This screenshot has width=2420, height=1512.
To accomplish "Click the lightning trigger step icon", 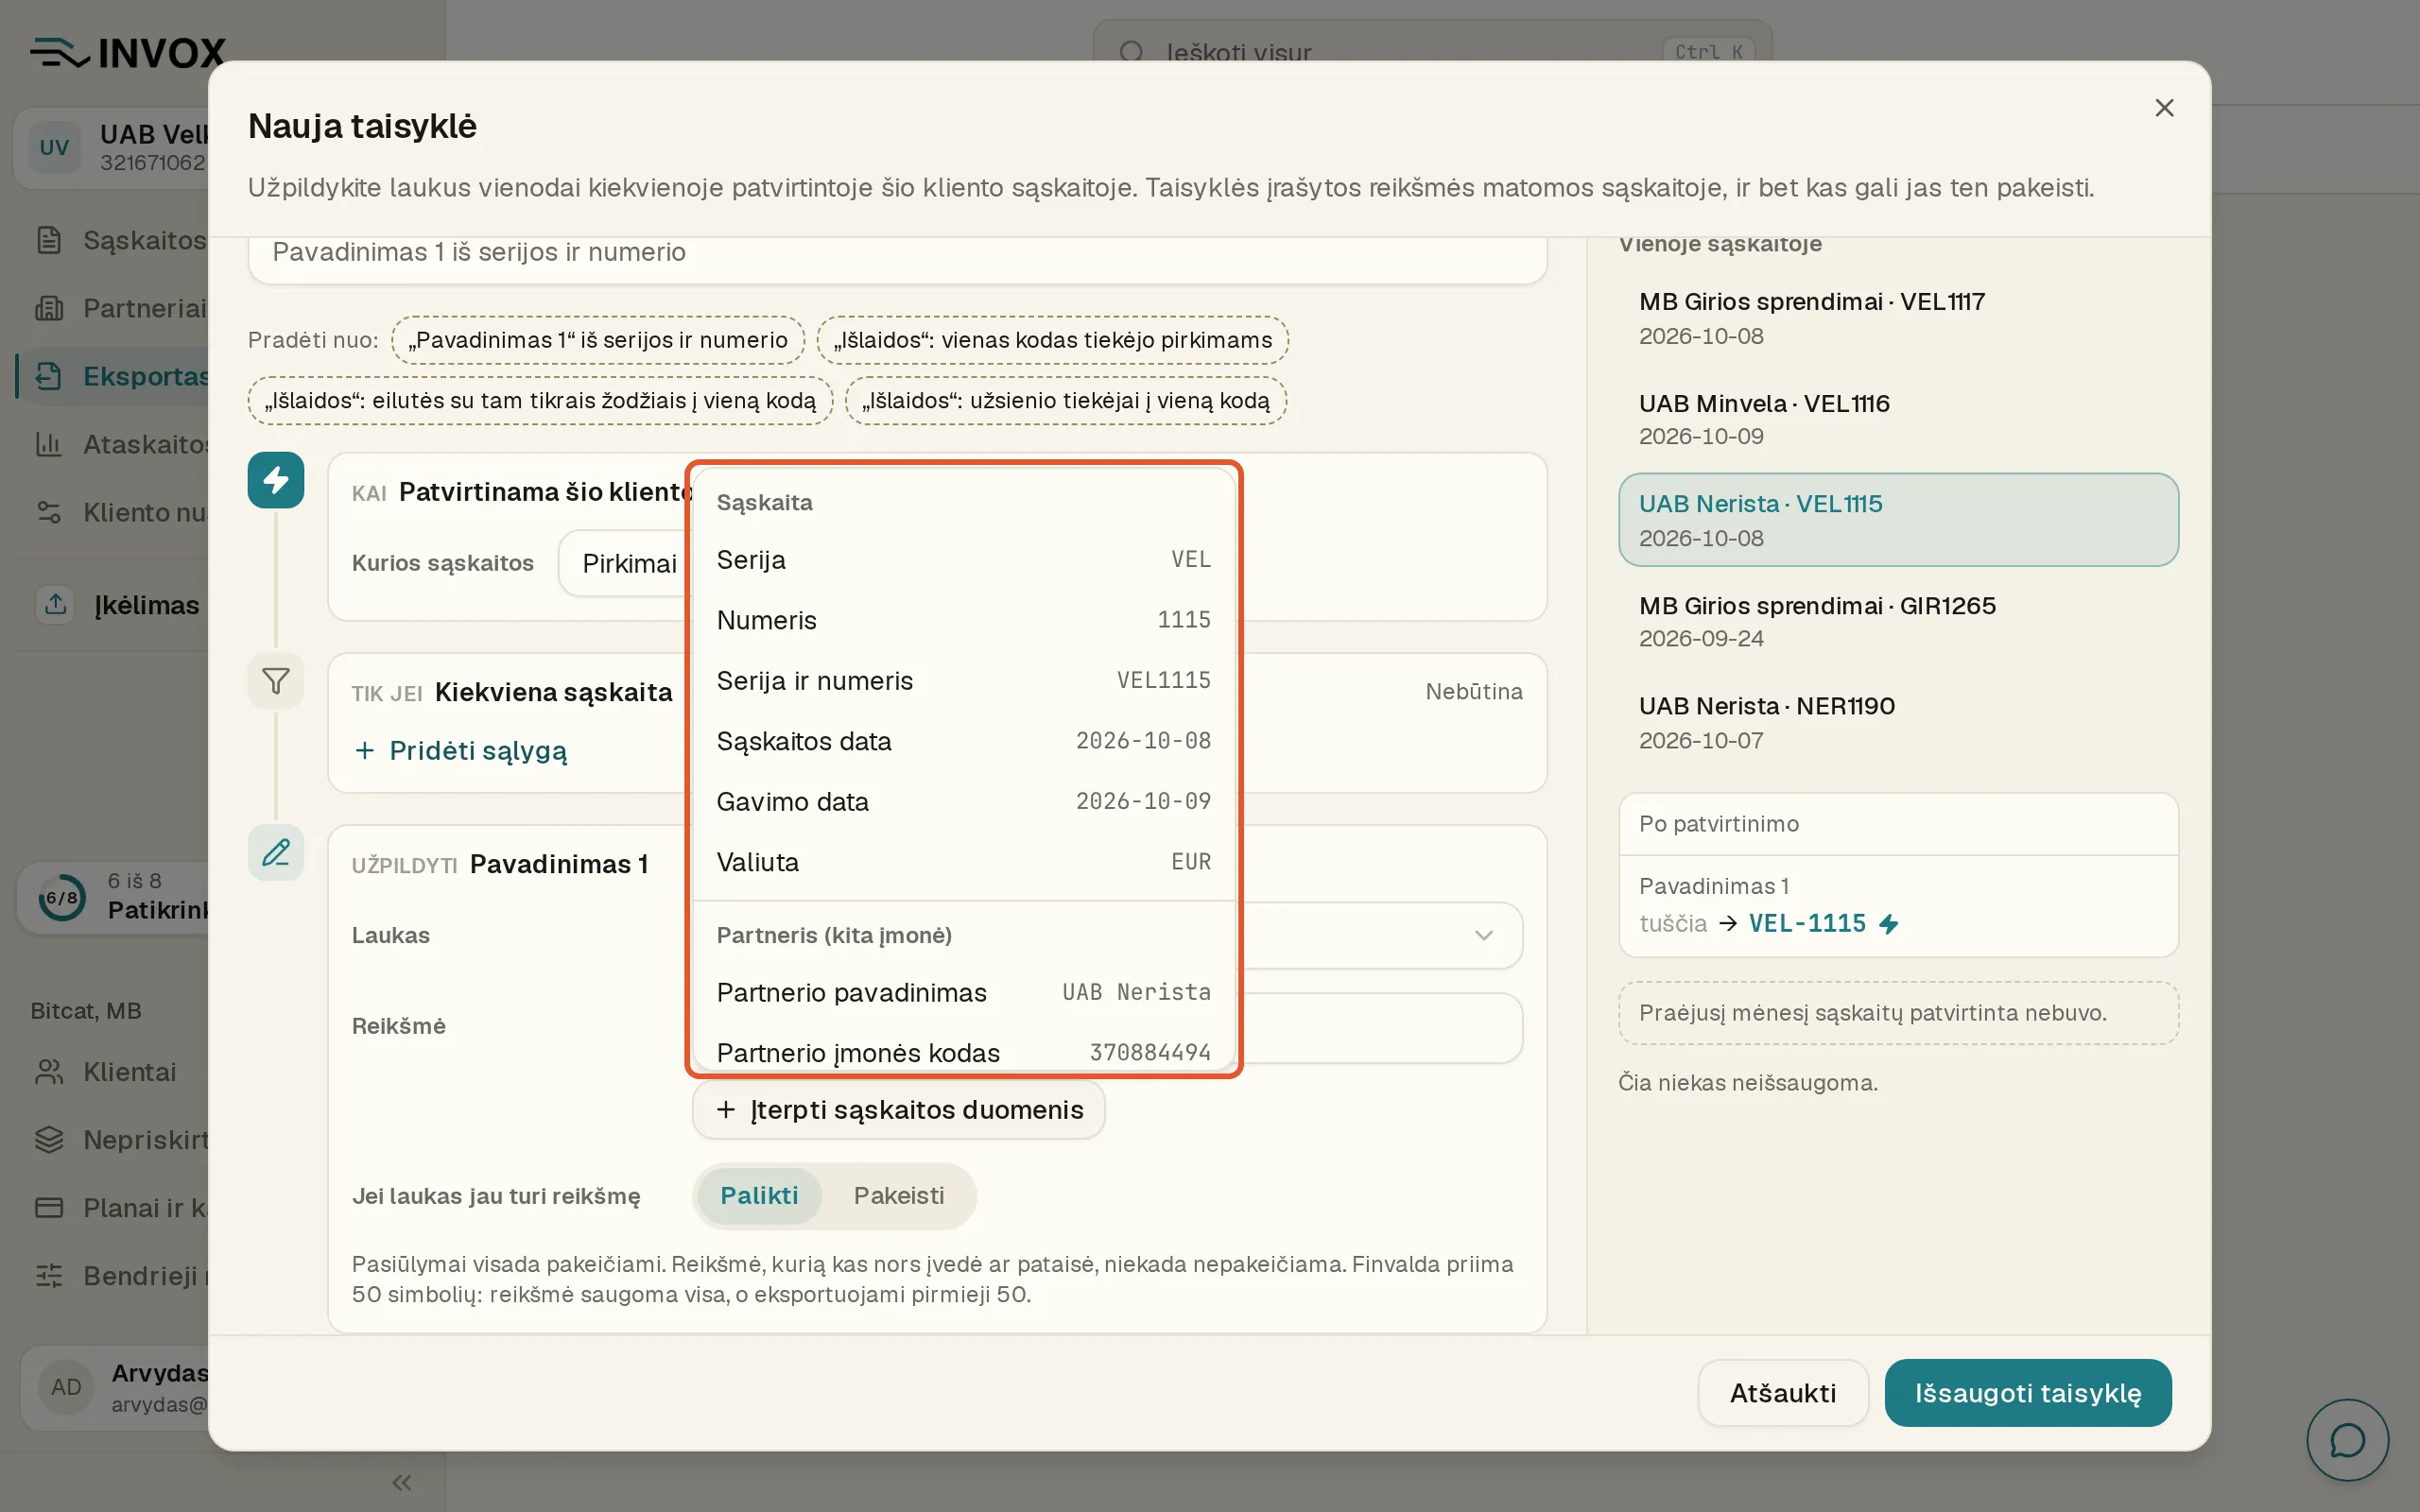I will 276,480.
